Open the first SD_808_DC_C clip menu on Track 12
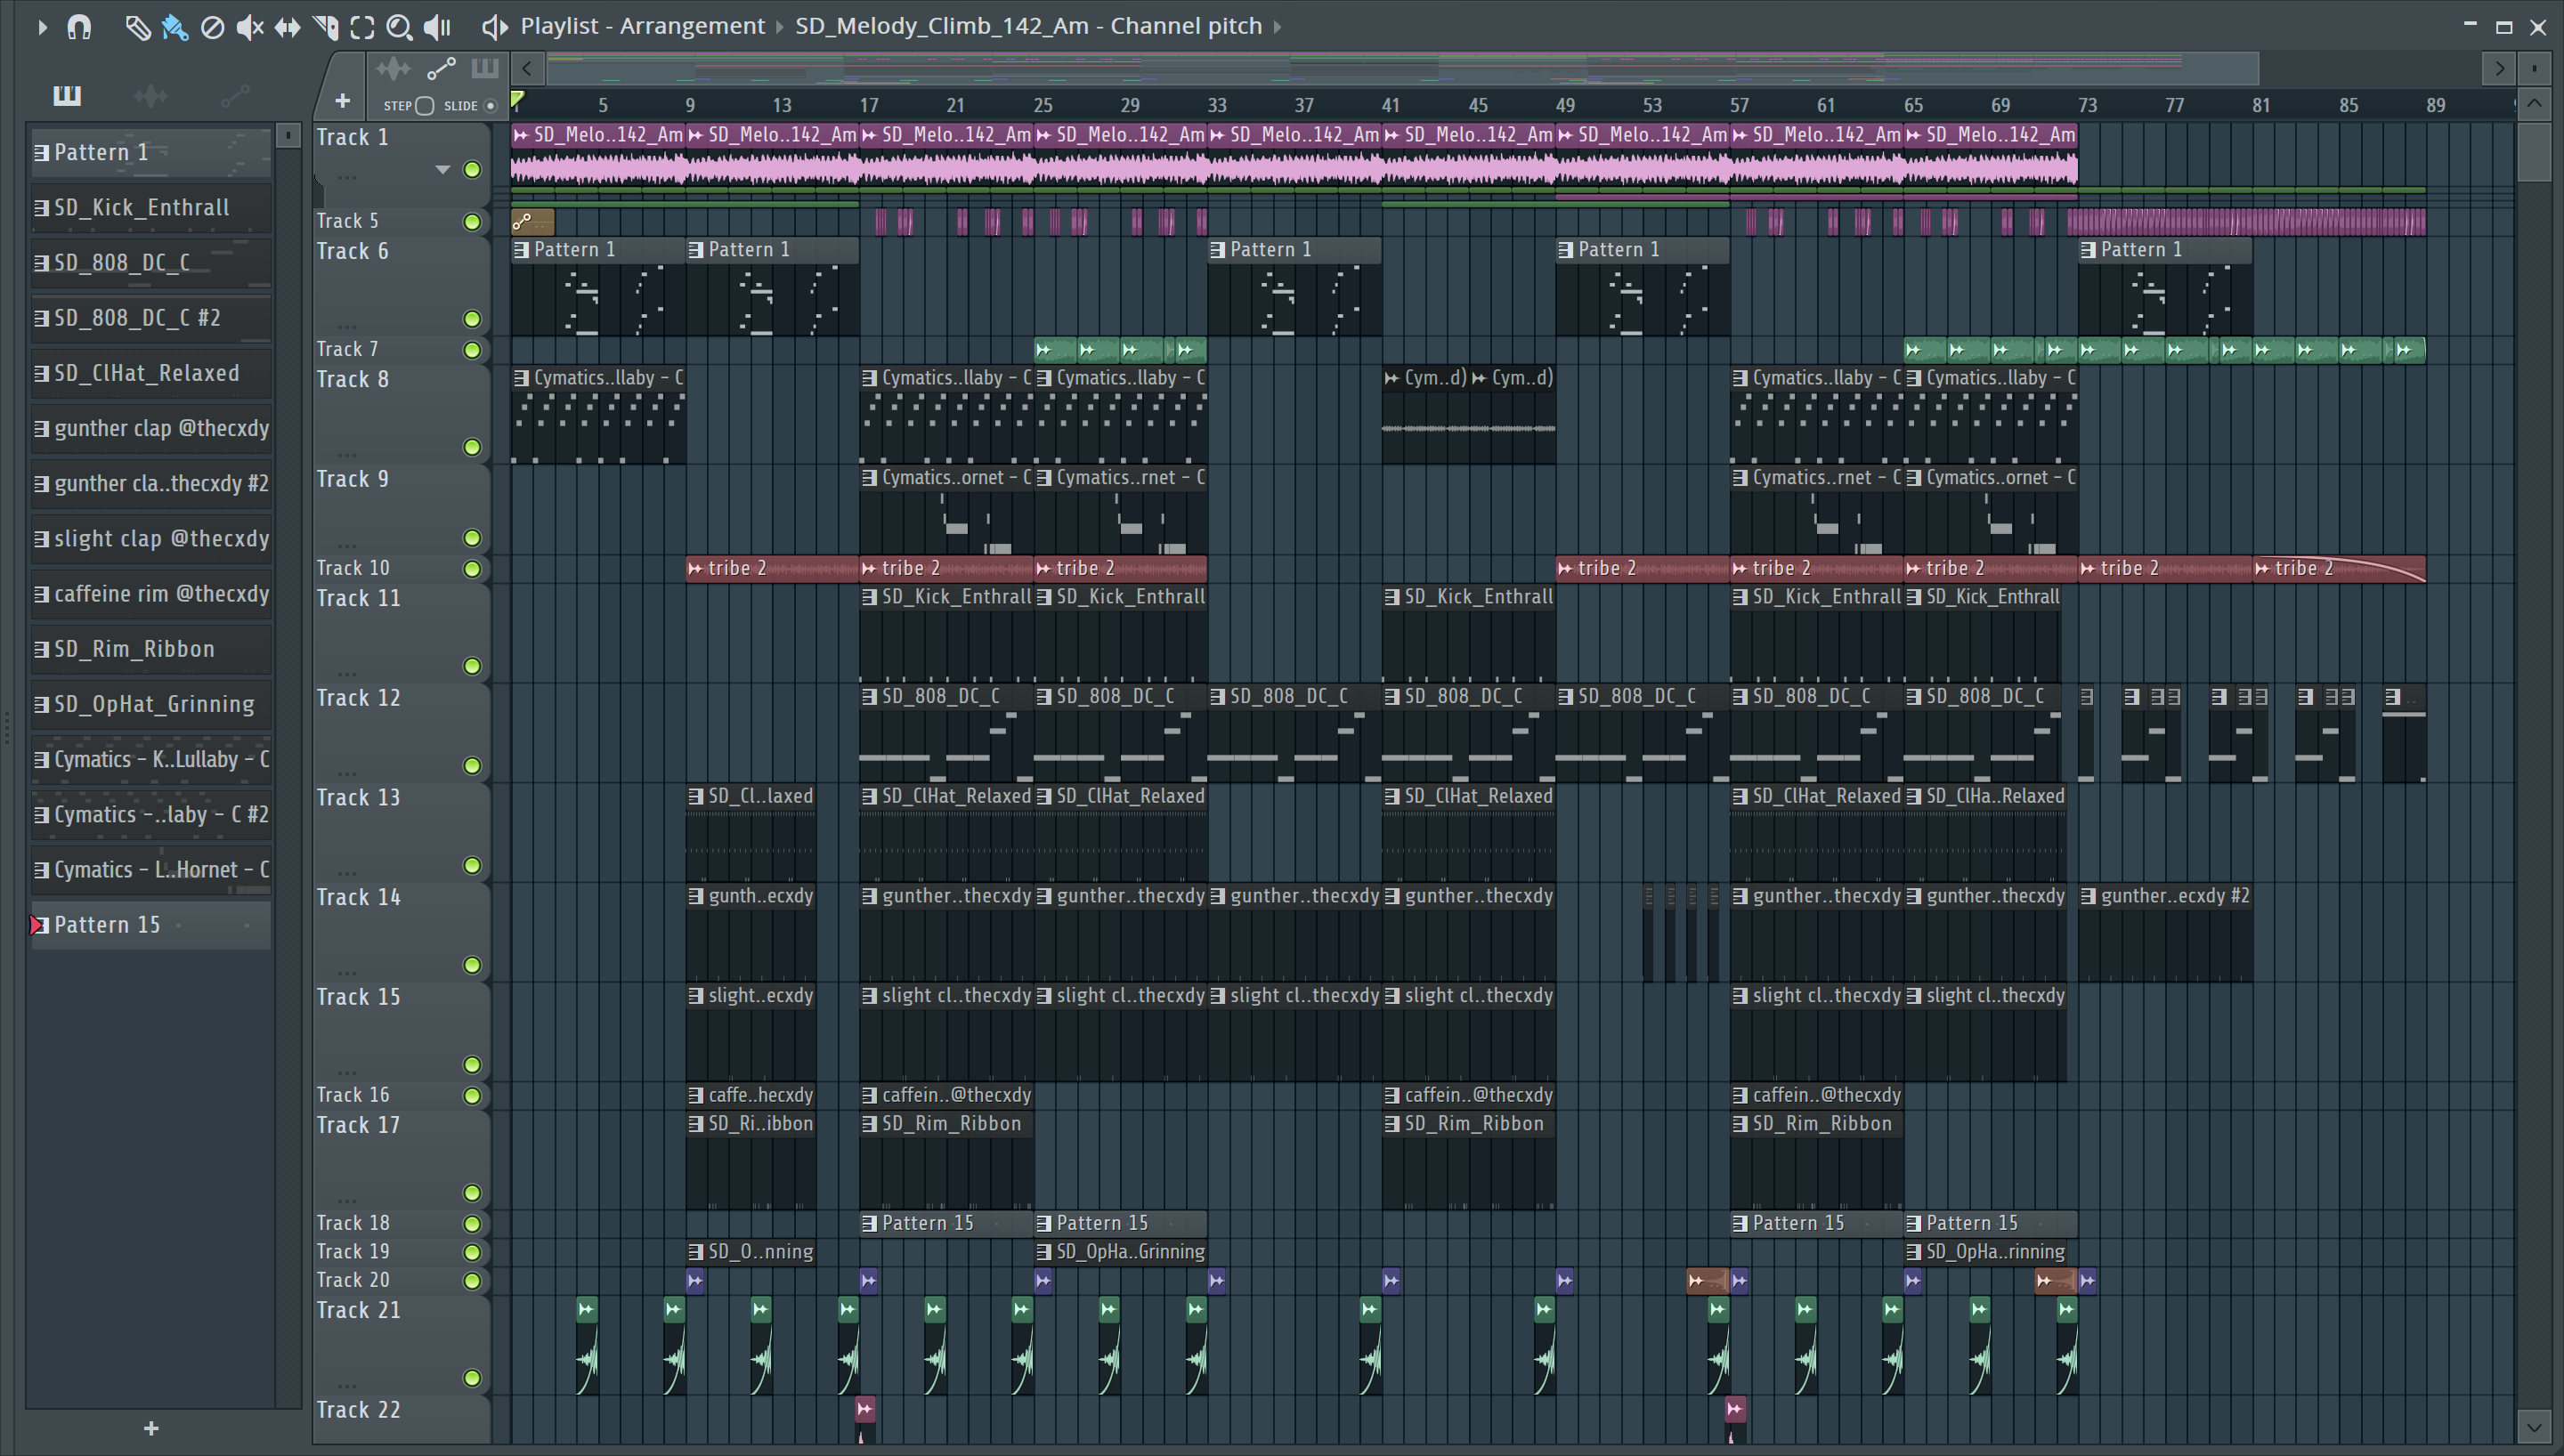The width and height of the screenshot is (2564, 1456). pos(869,696)
